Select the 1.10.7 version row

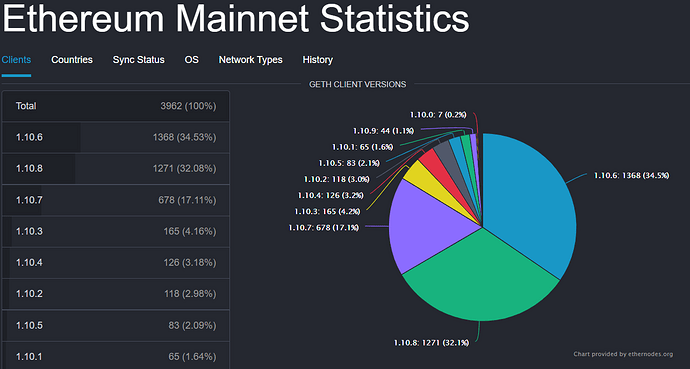click(x=116, y=200)
